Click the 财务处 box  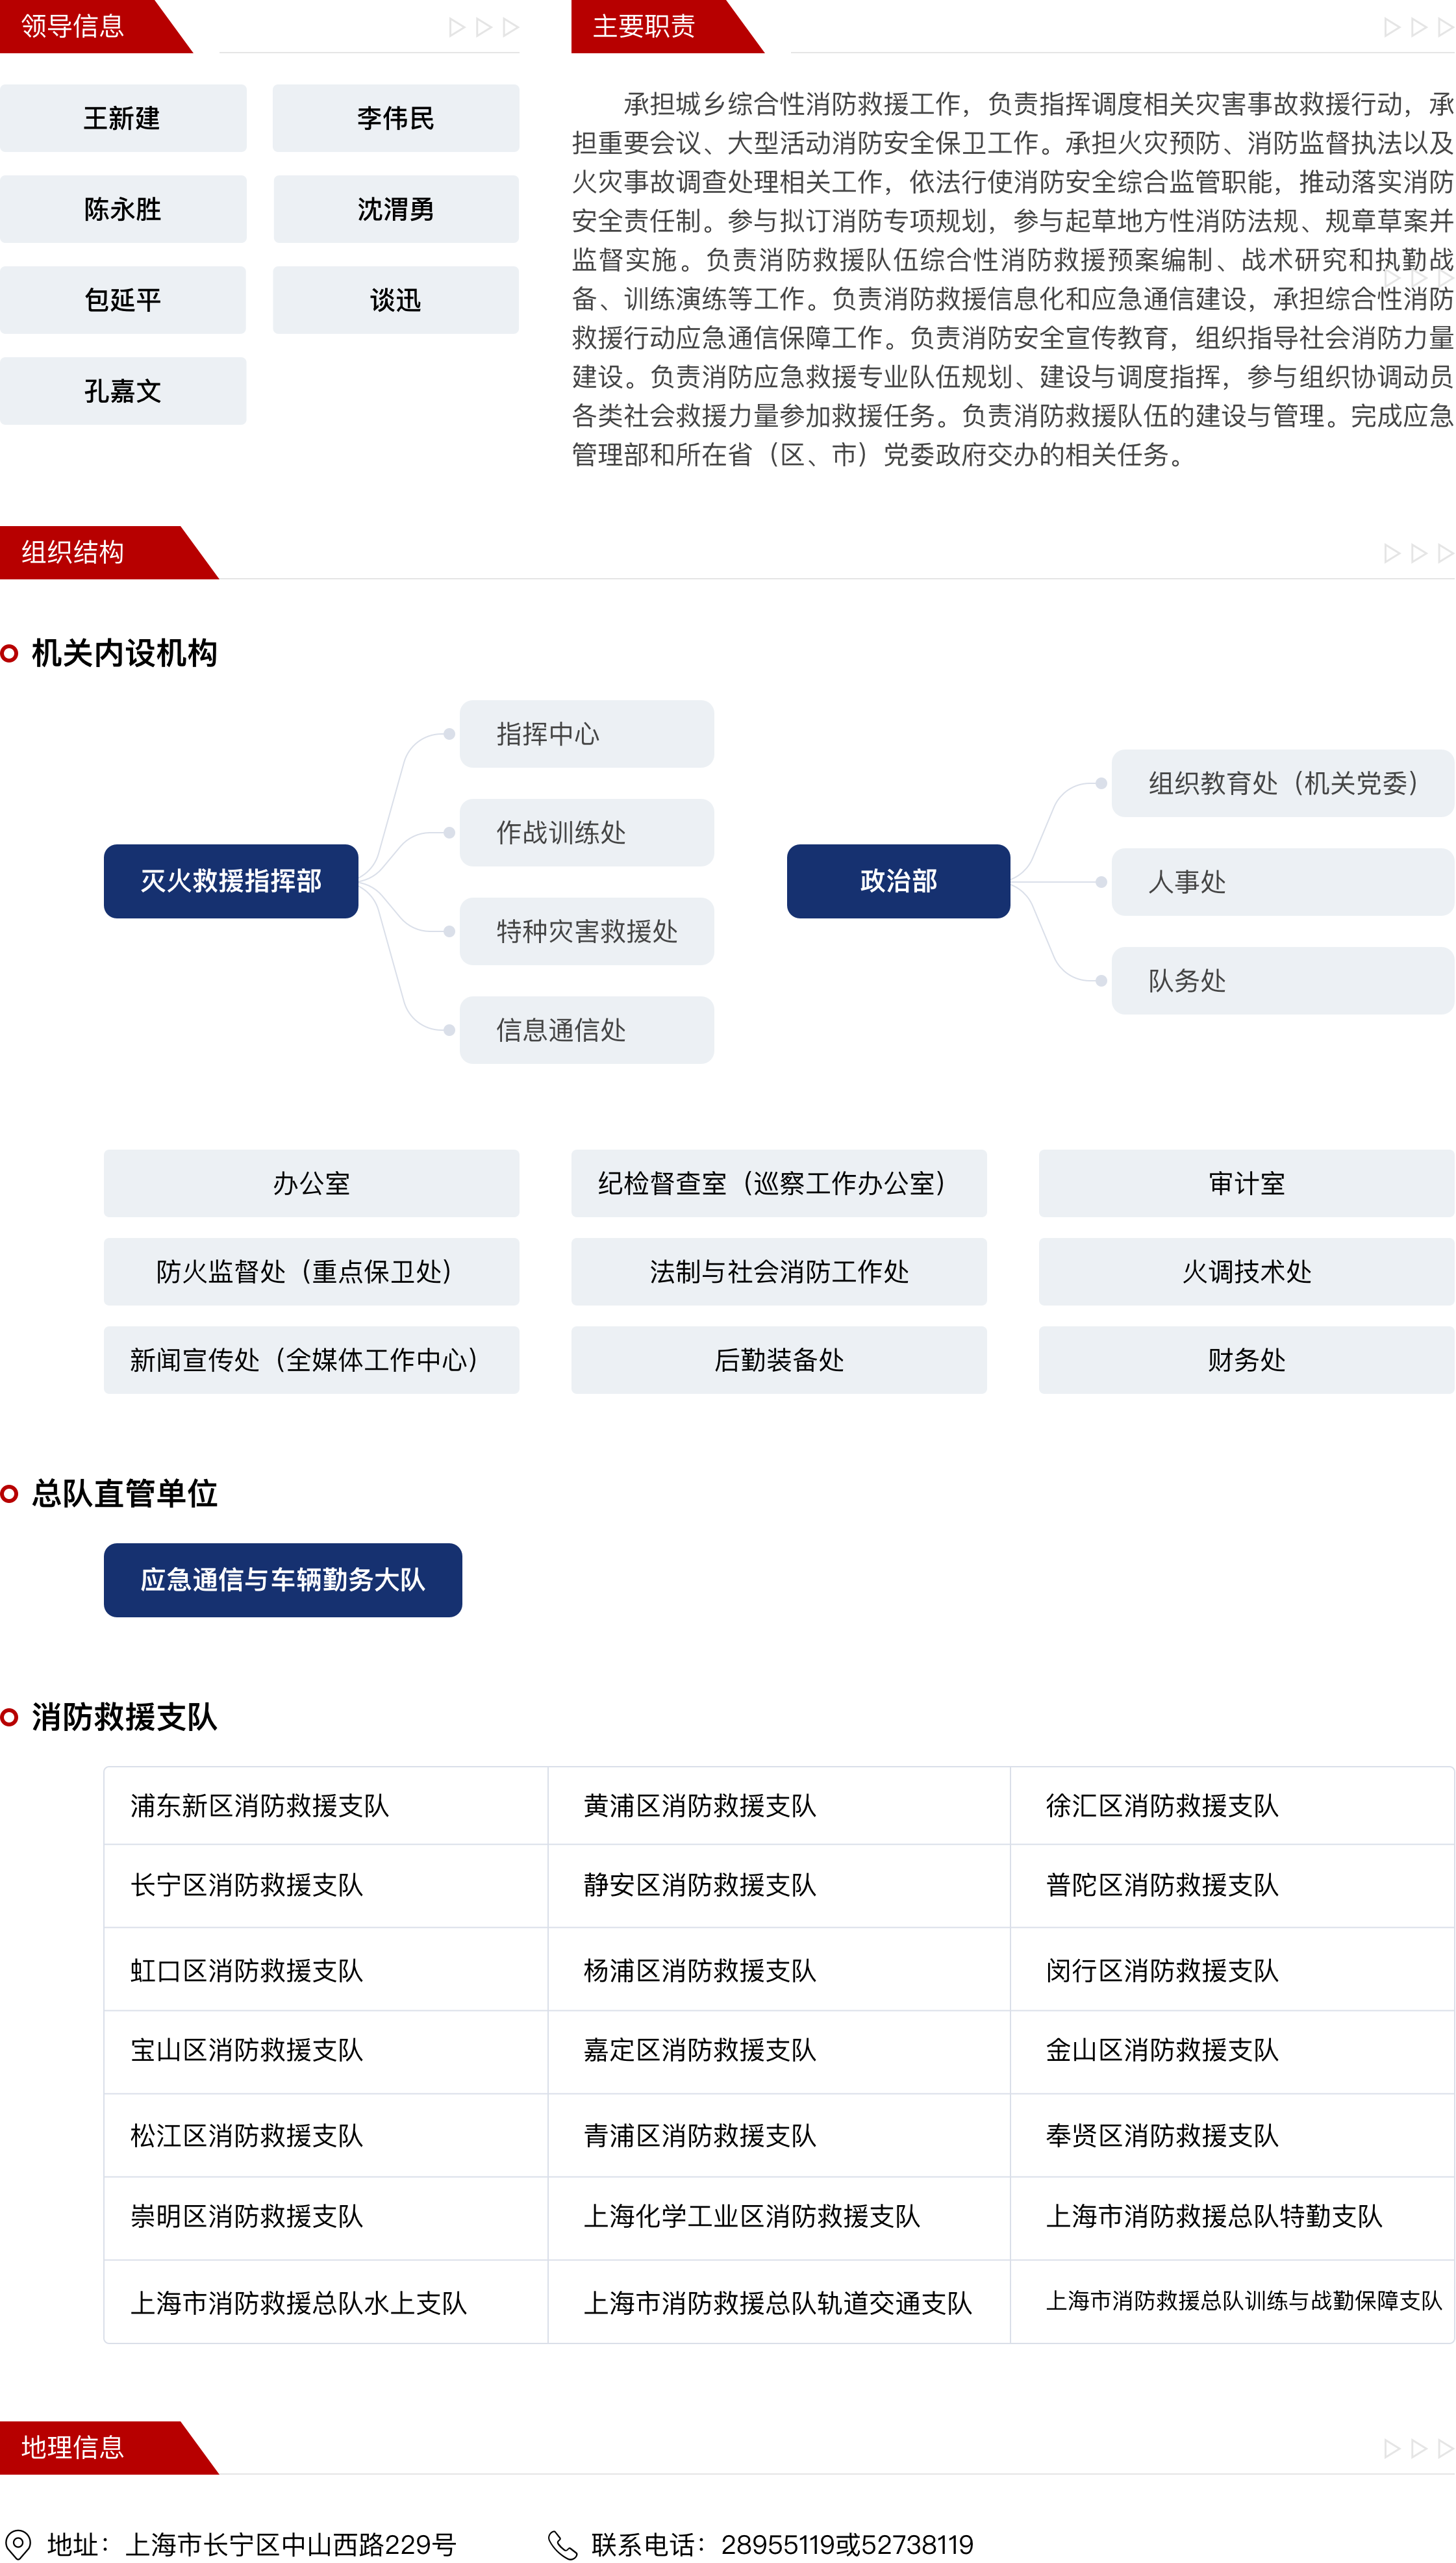tap(1247, 1360)
